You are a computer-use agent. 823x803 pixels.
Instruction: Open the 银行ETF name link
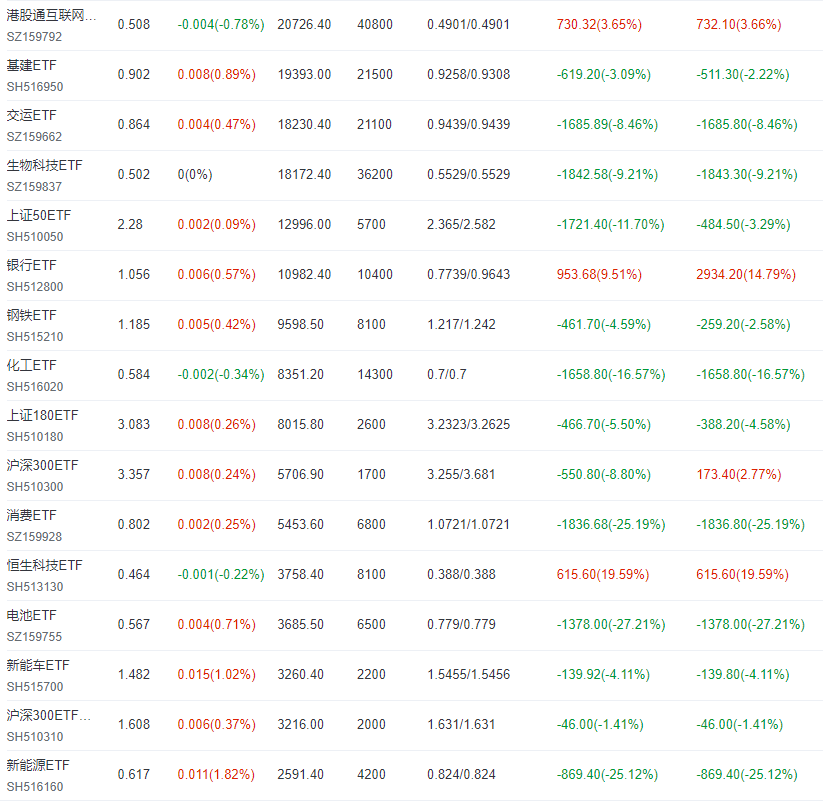coord(31,266)
